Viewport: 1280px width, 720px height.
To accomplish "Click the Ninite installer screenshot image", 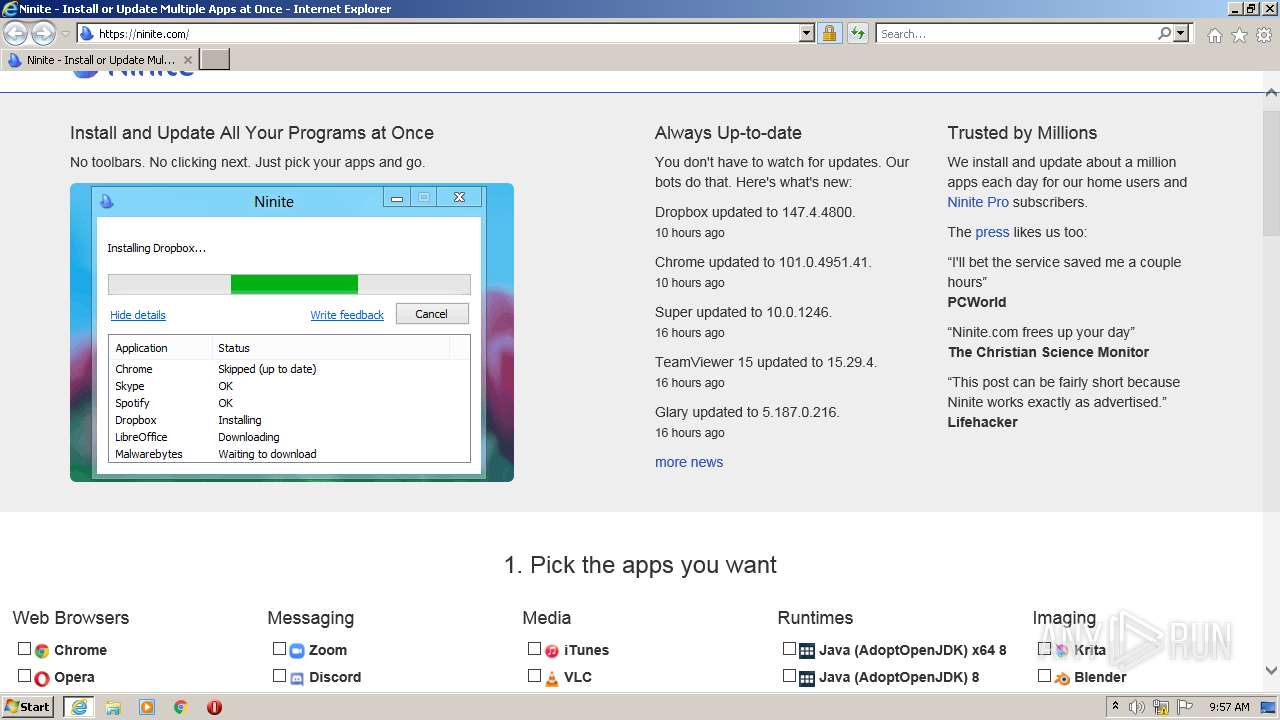I will [292, 332].
